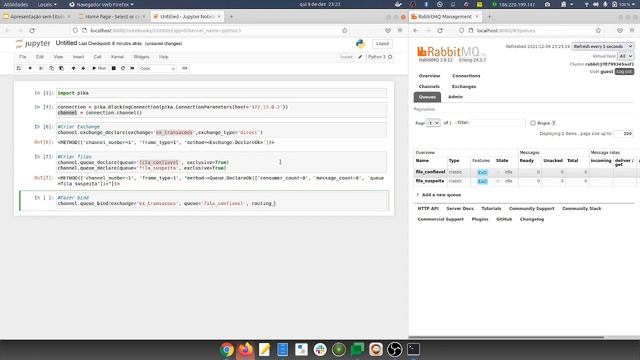Move the selected cell down
The image size is (640, 360).
[x=83, y=69]
